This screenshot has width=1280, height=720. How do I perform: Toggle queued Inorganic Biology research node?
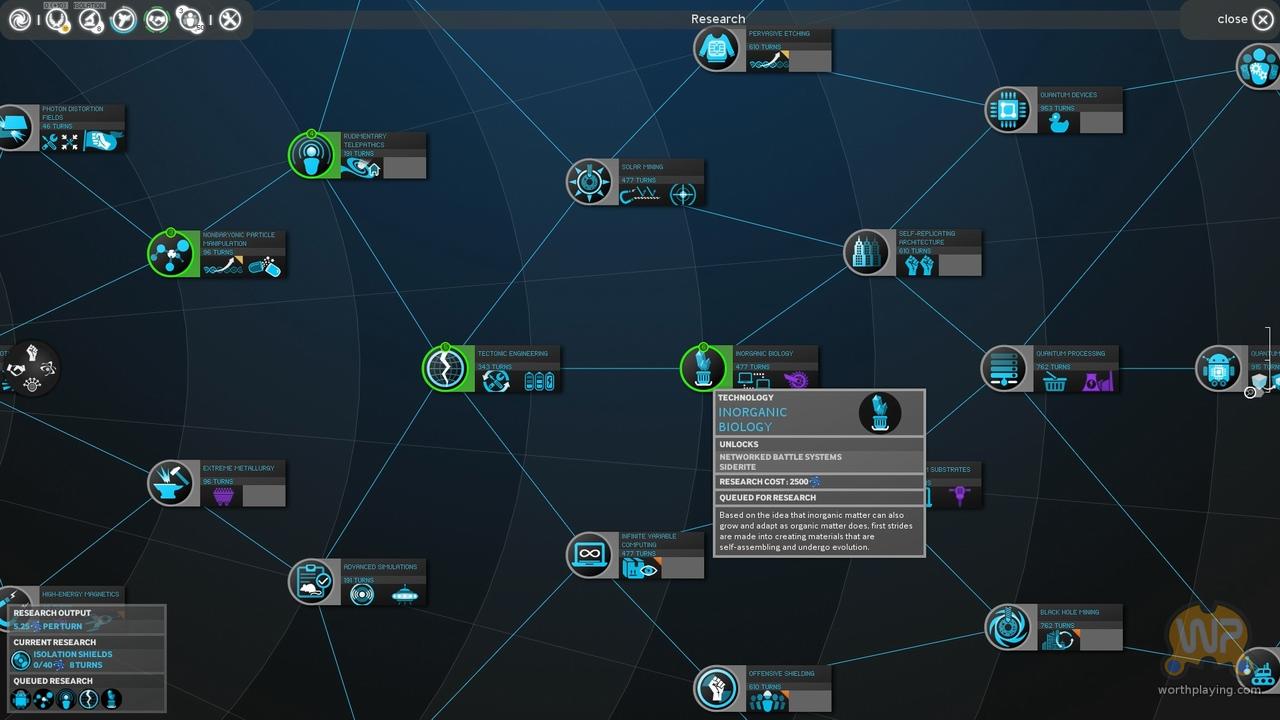pyautogui.click(x=704, y=368)
